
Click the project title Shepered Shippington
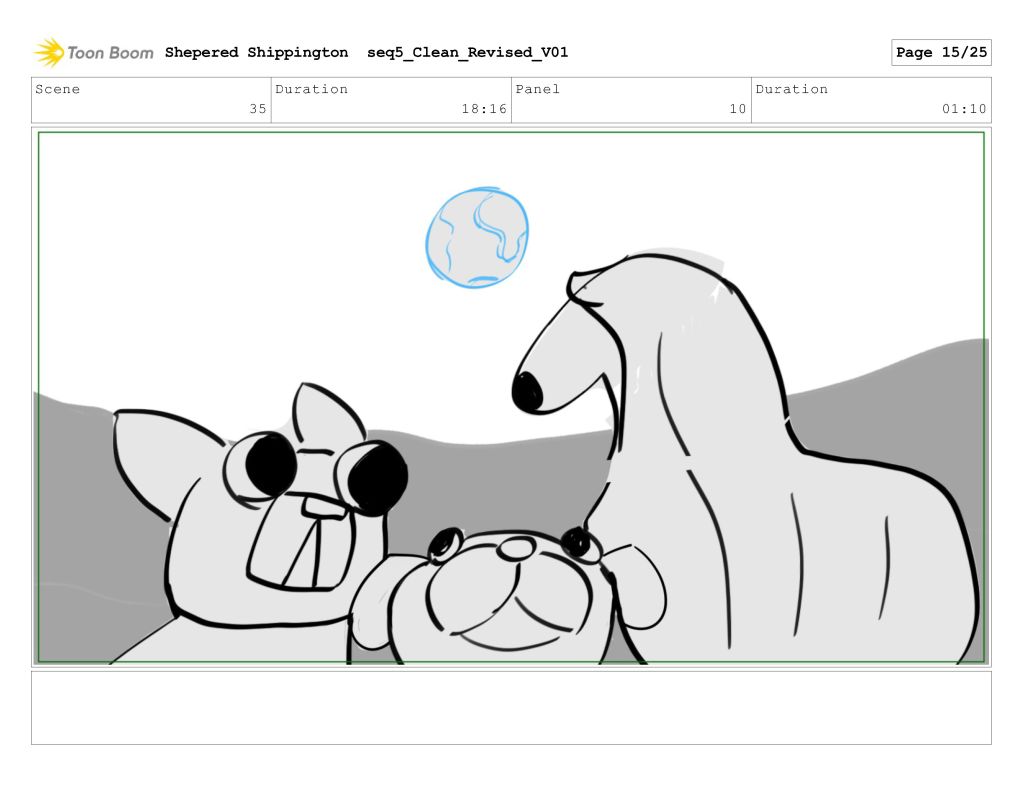pyautogui.click(x=256, y=53)
